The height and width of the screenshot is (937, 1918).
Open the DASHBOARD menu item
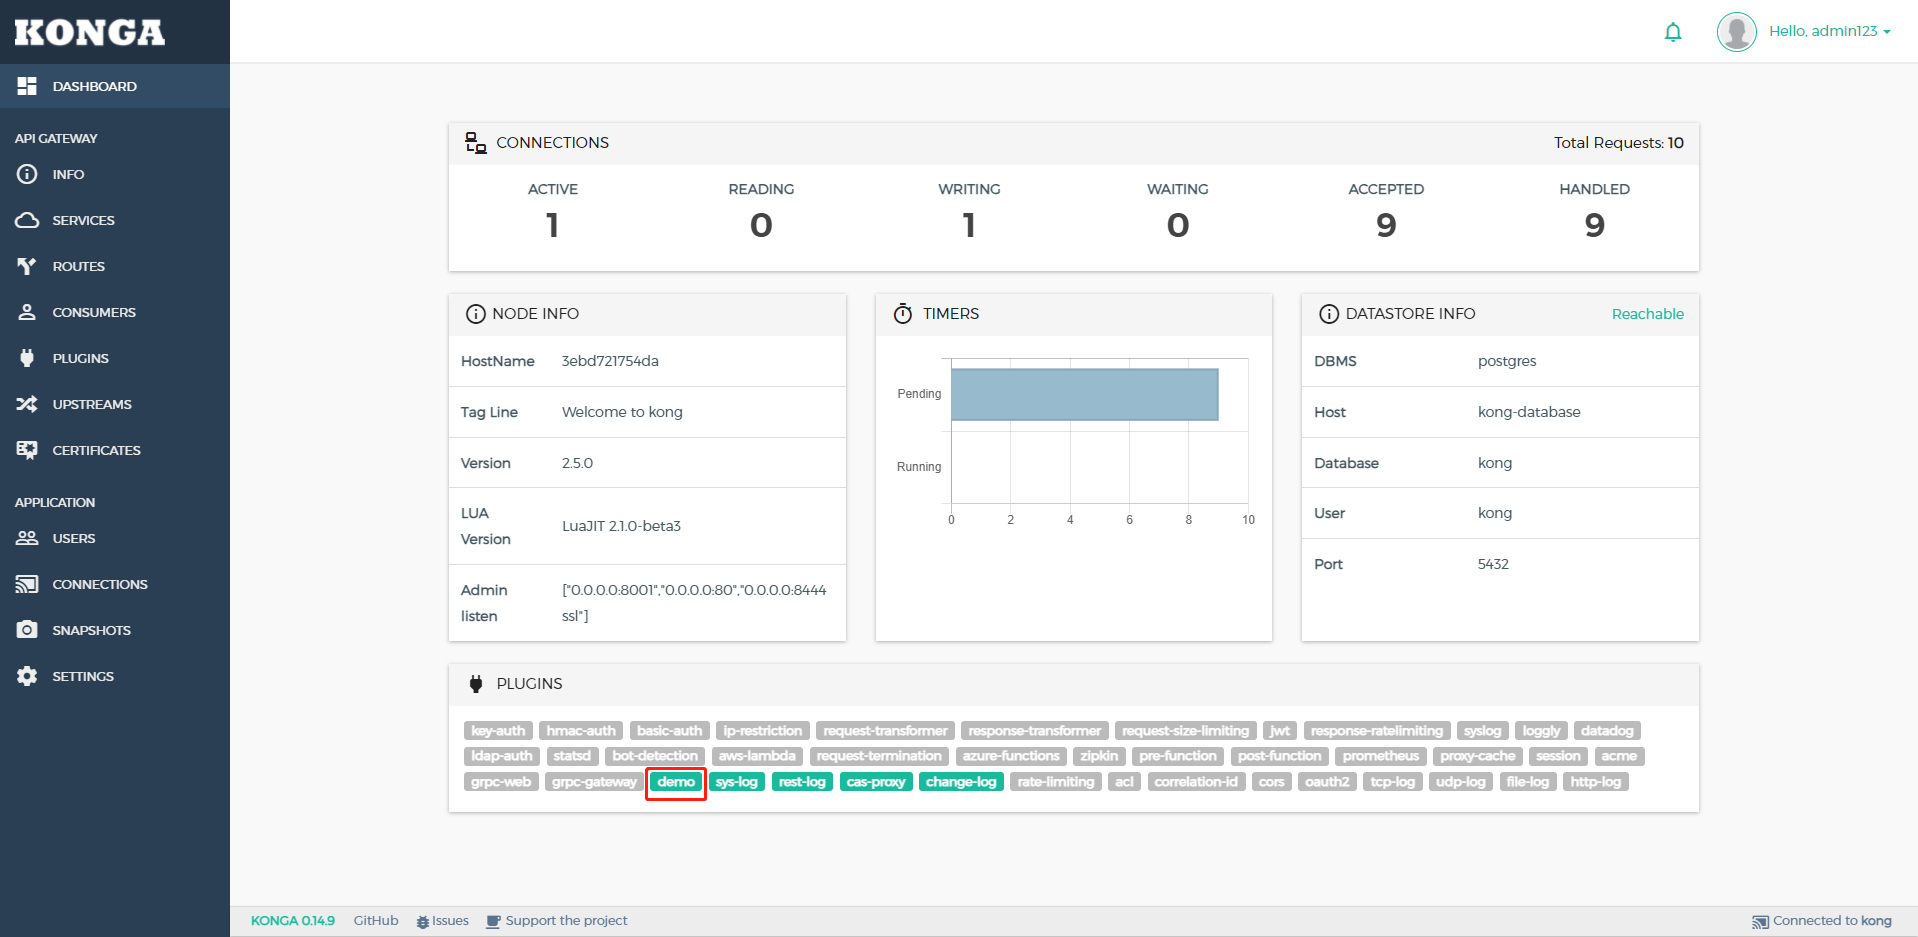(115, 86)
